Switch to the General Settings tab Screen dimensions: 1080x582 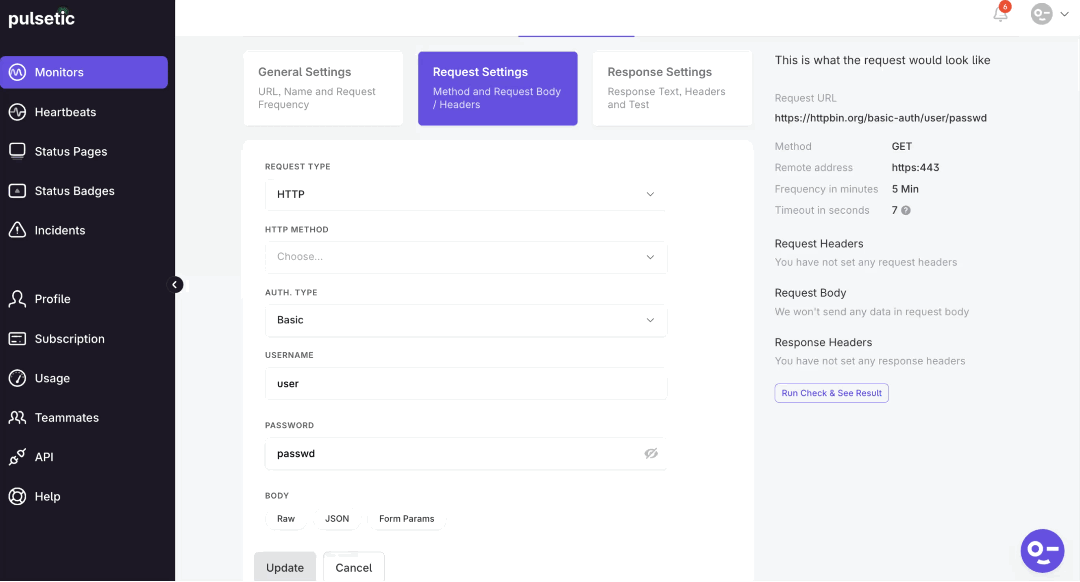pyautogui.click(x=323, y=88)
